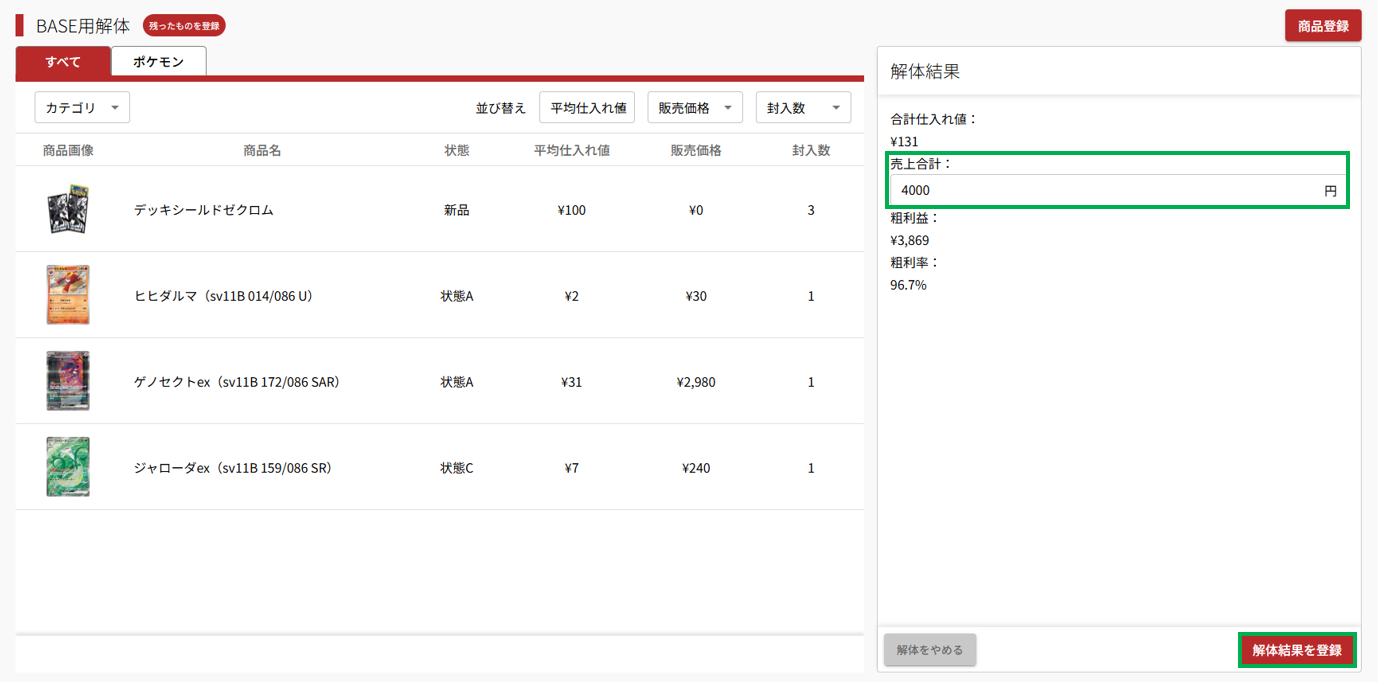Click the 販売価格 column header
Viewport: 1378px width, 682px height.
(696, 150)
